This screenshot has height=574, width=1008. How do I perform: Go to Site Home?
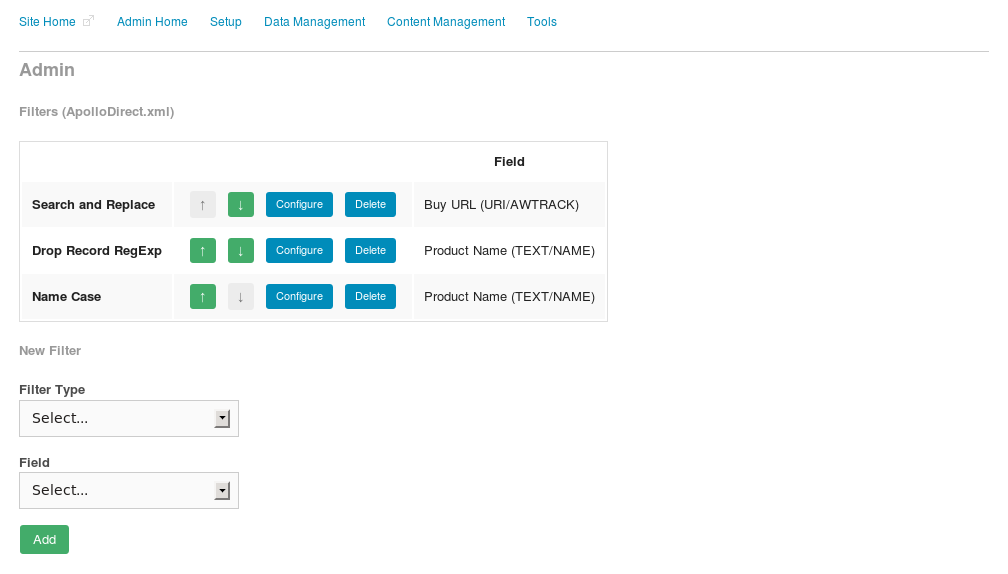point(47,22)
